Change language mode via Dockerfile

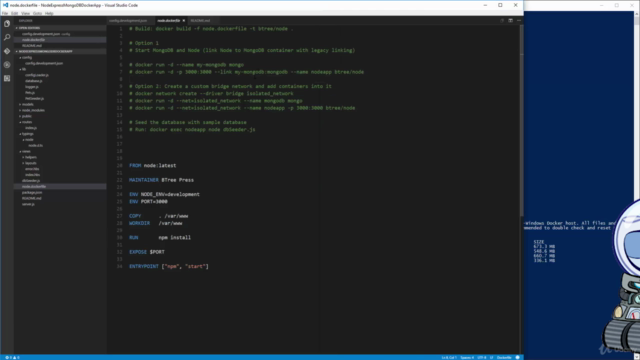pyautogui.click(x=504, y=358)
